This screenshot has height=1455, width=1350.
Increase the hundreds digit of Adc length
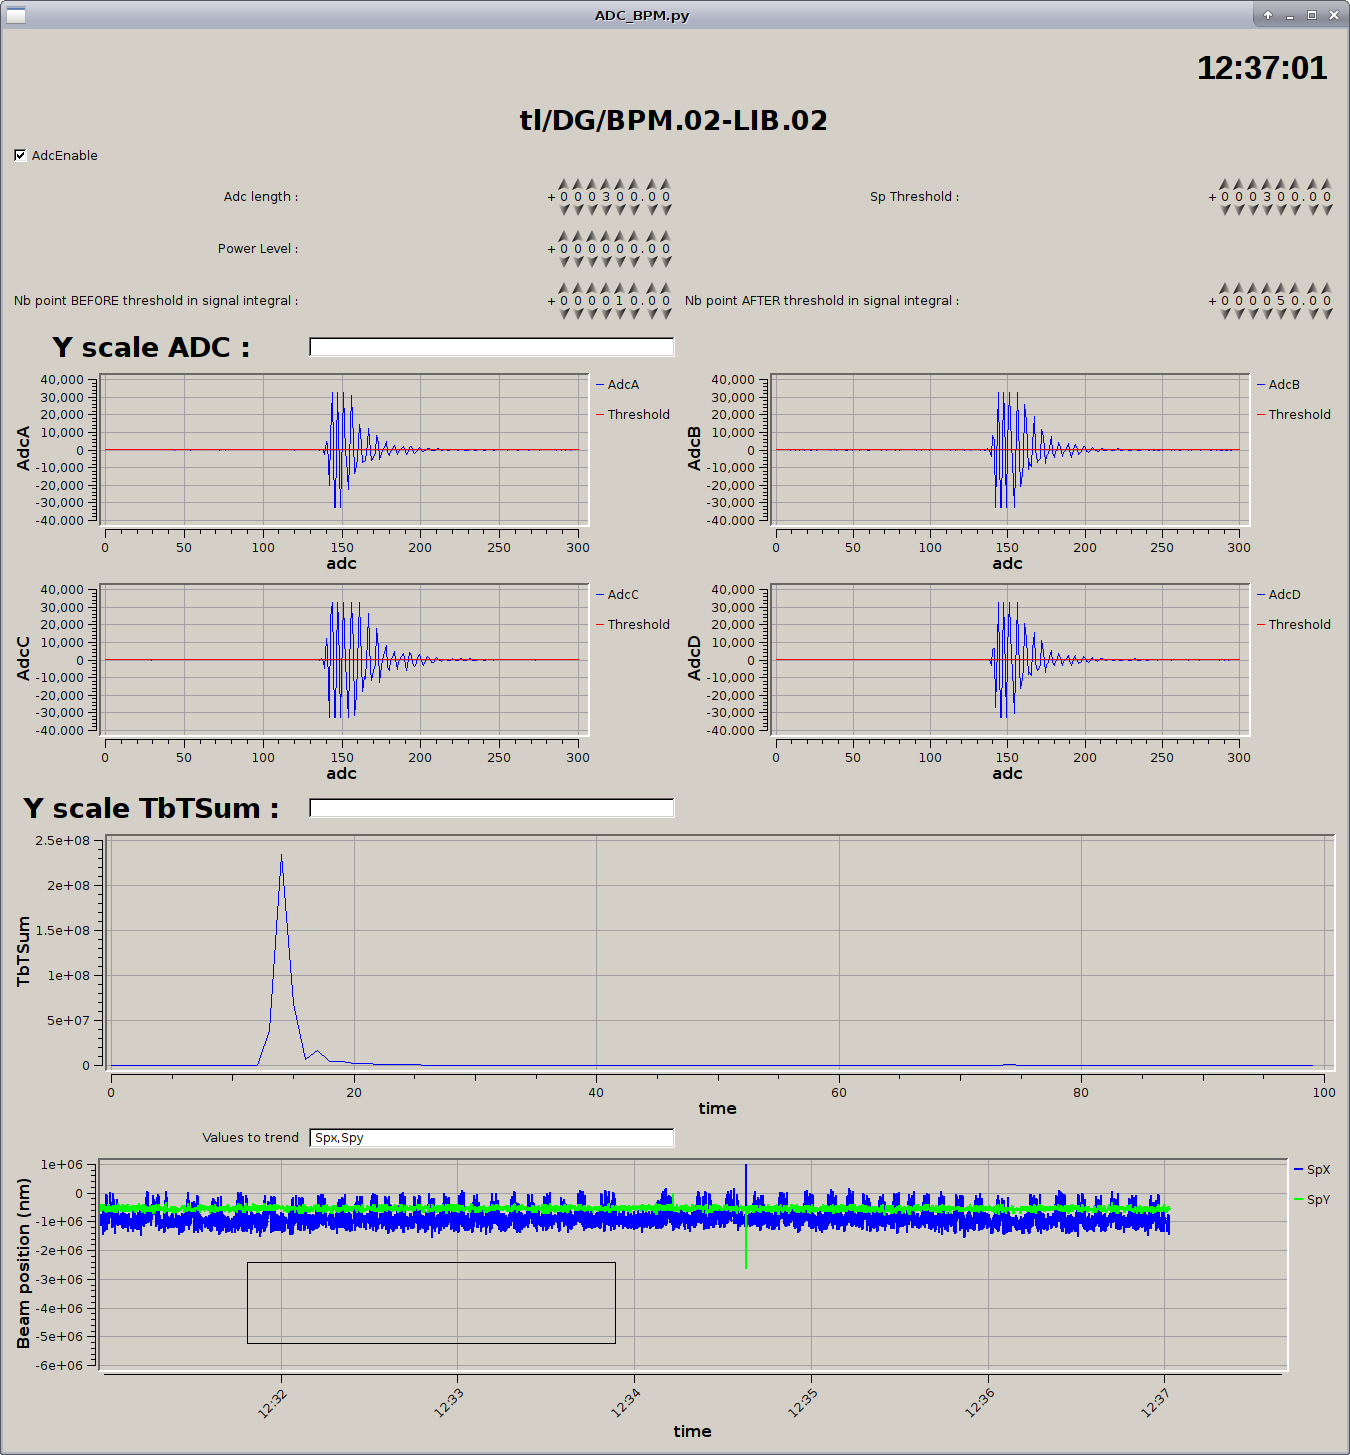[x=606, y=184]
